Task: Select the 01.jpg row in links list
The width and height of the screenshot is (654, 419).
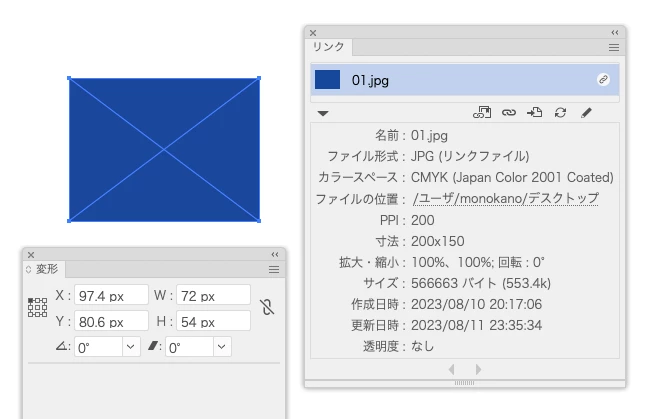Action: [x=465, y=80]
